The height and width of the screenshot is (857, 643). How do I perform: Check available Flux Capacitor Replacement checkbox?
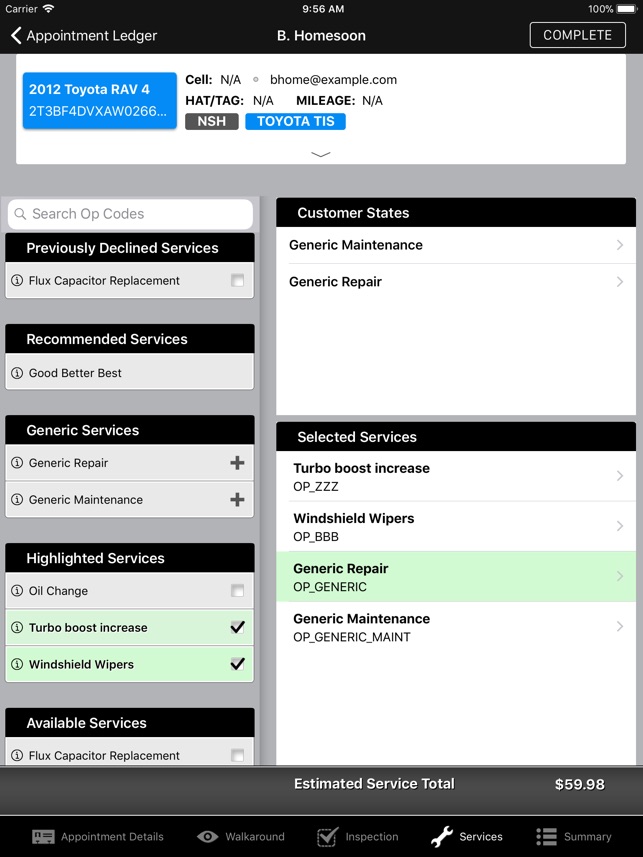(237, 755)
